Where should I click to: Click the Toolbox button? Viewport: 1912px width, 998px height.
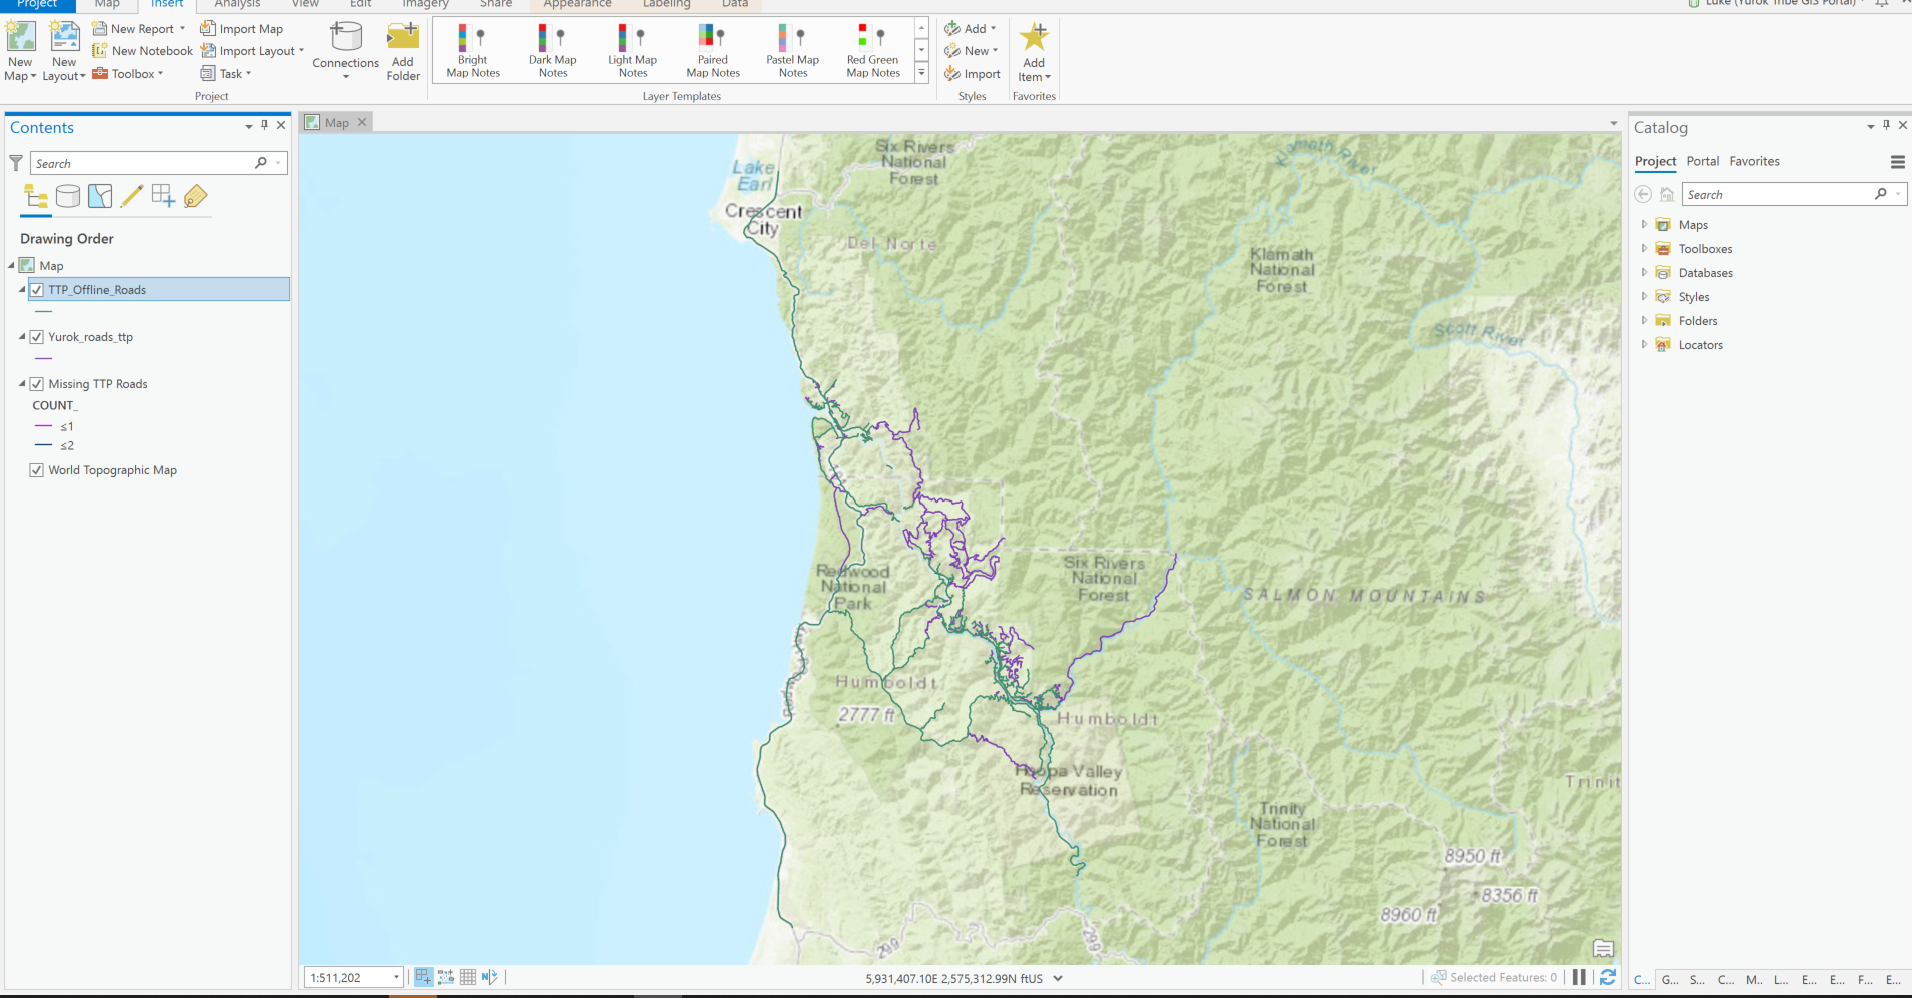(x=127, y=73)
